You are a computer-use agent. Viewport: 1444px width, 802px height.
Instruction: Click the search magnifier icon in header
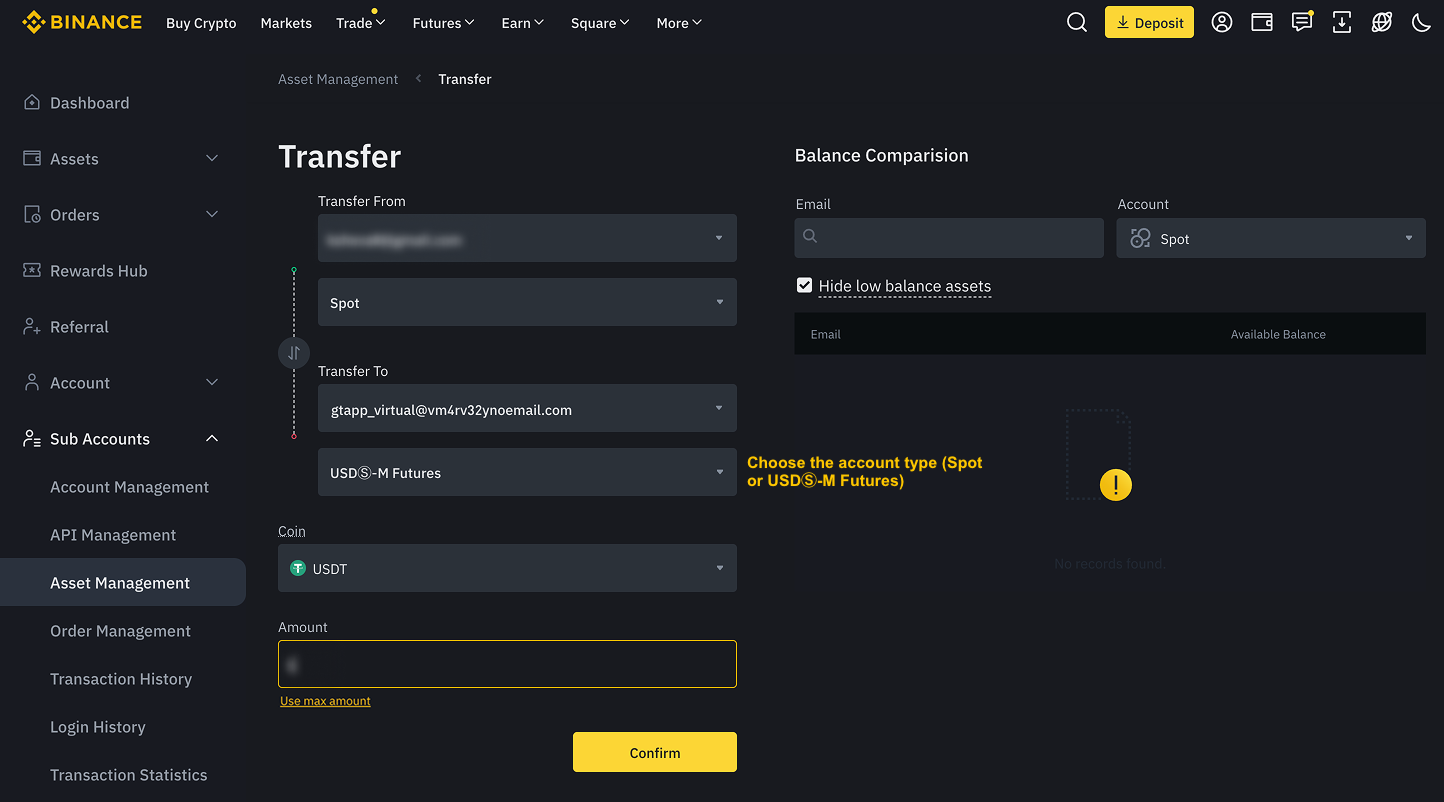coord(1076,23)
